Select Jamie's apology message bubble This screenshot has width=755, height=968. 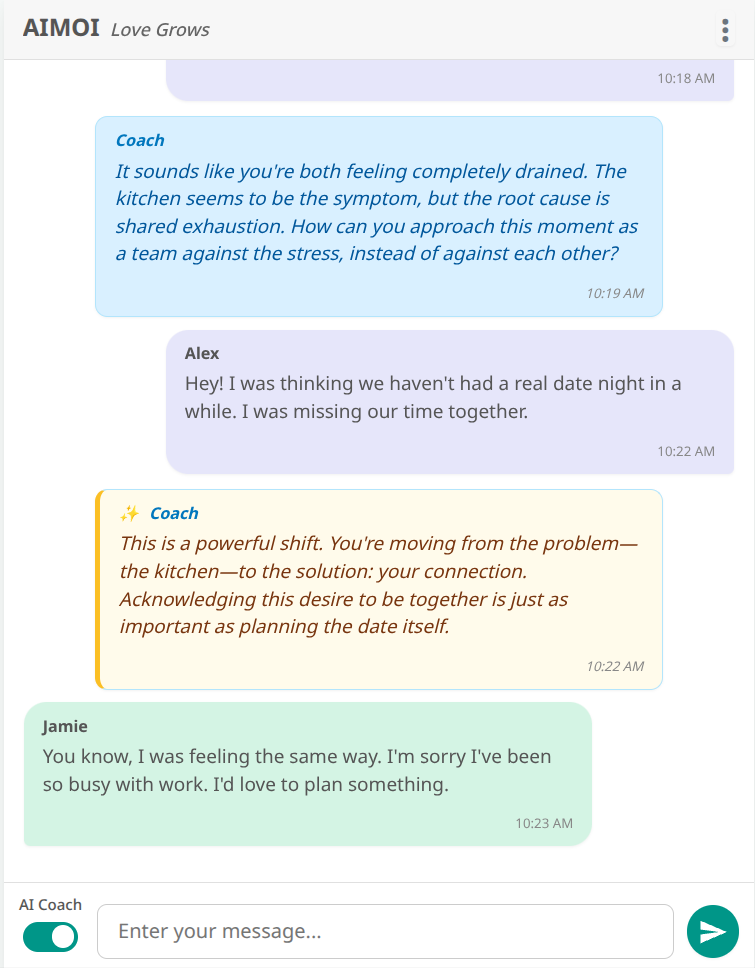tap(307, 772)
